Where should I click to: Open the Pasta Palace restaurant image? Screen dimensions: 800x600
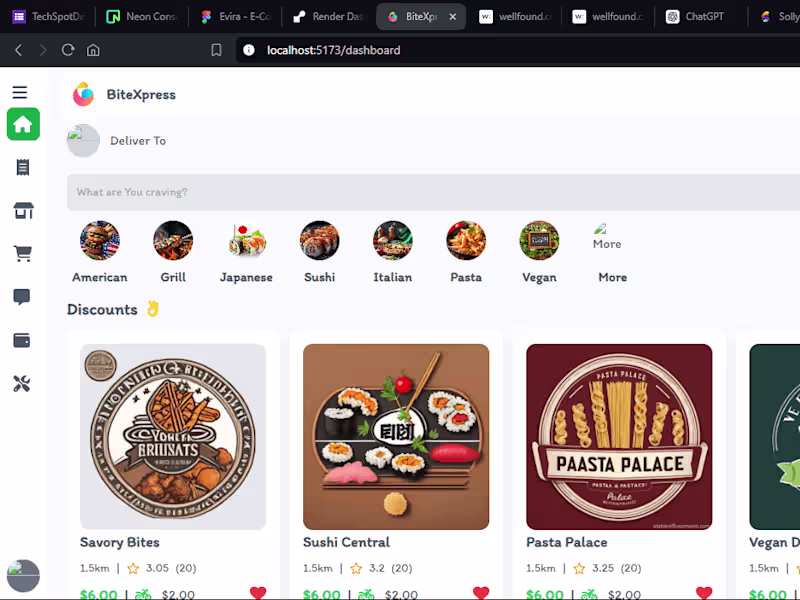(619, 437)
